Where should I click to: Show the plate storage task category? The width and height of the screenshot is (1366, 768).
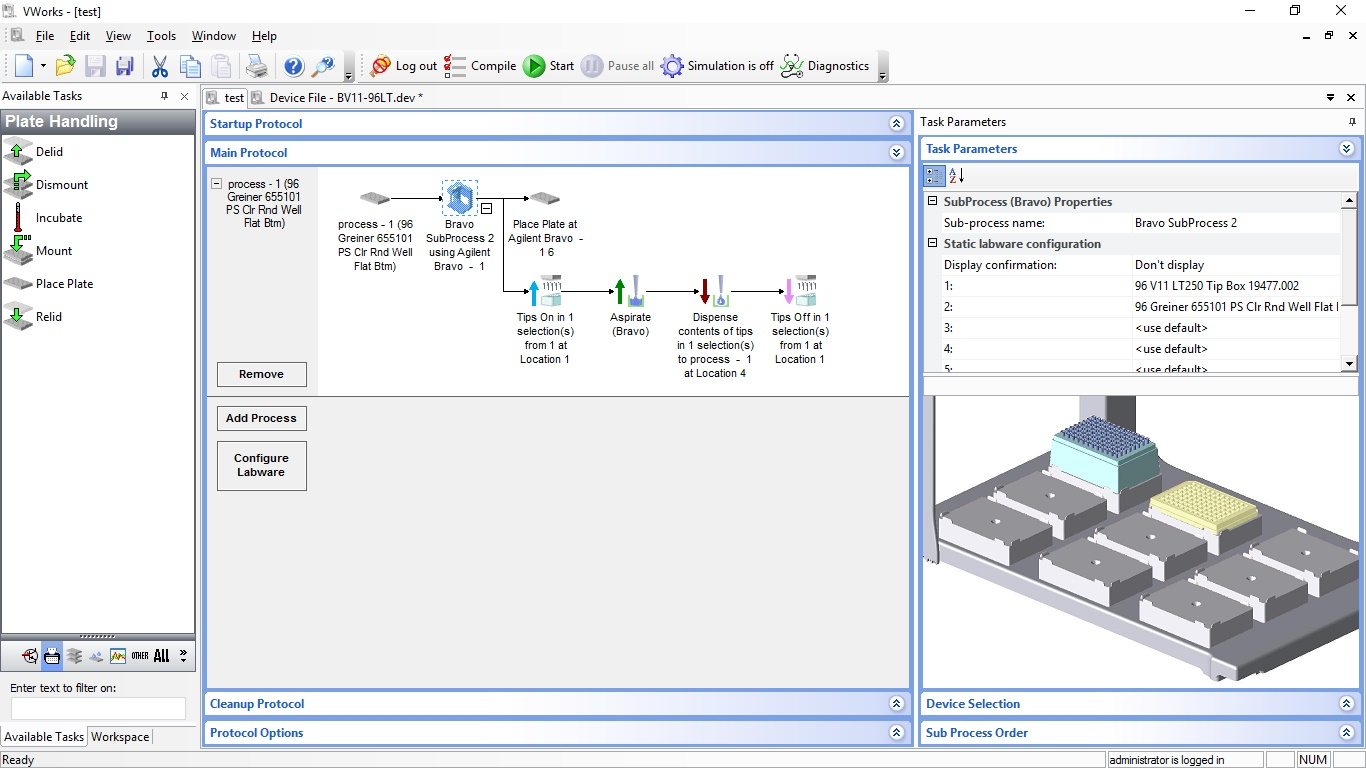(74, 656)
